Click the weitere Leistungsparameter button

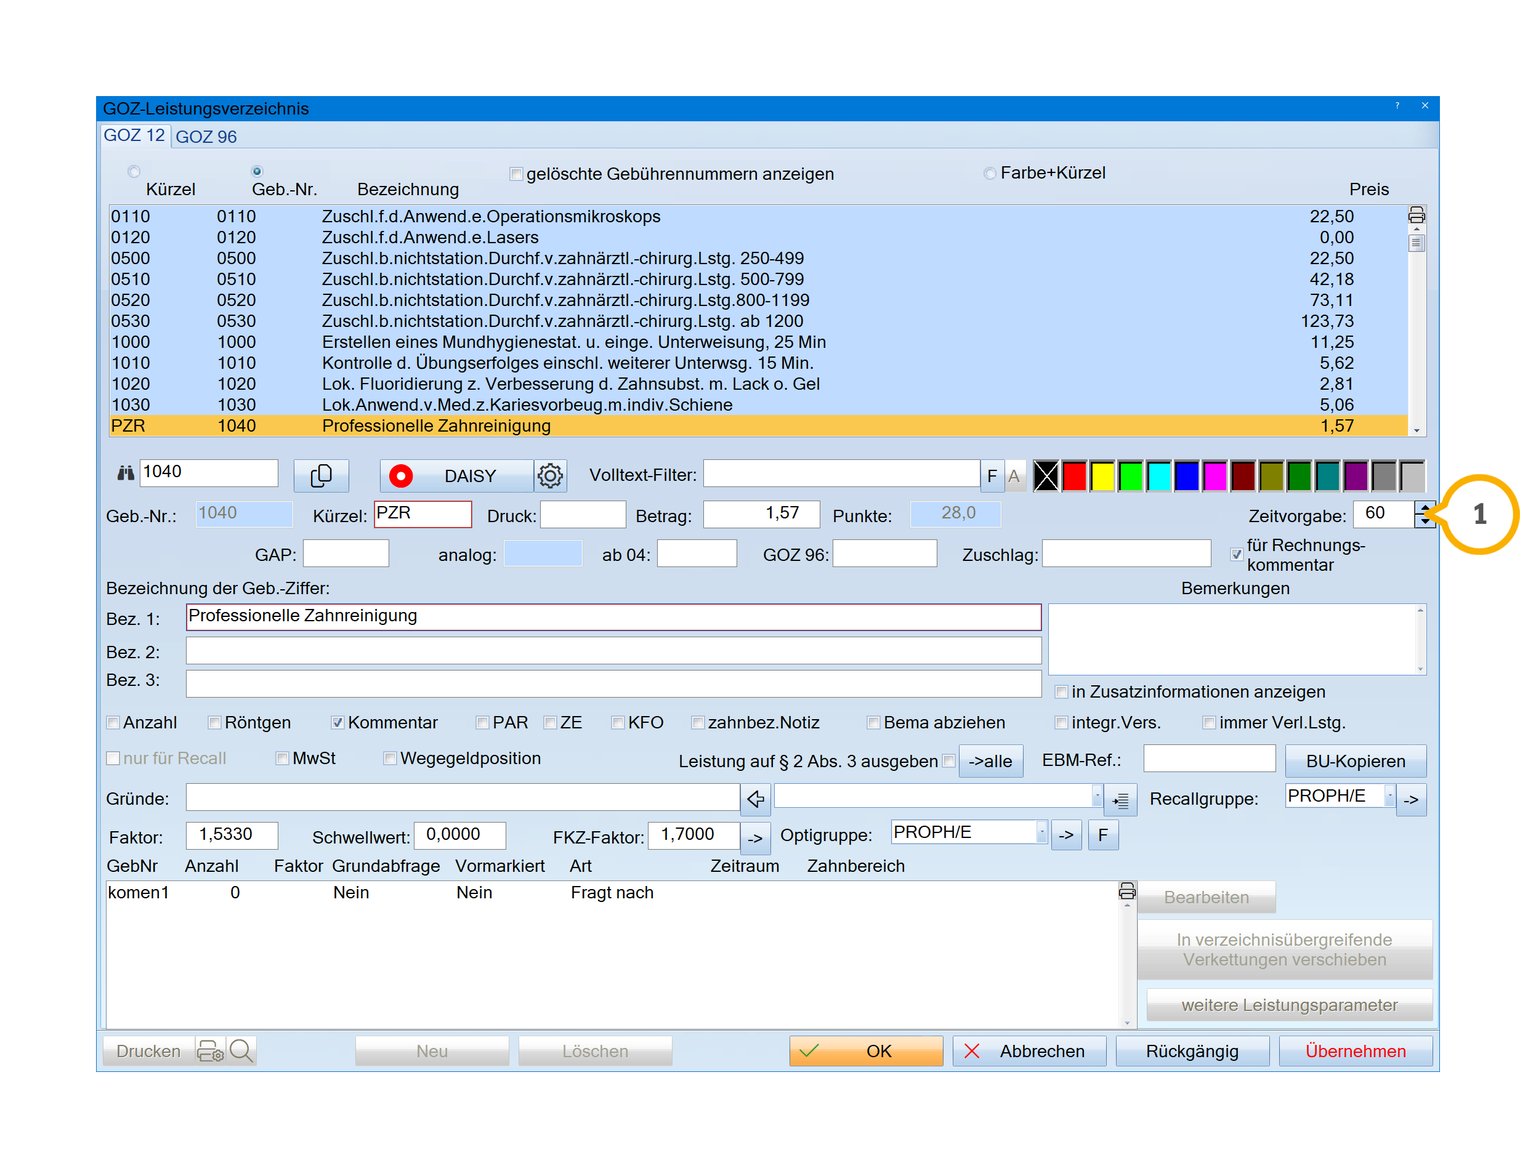[1289, 1005]
